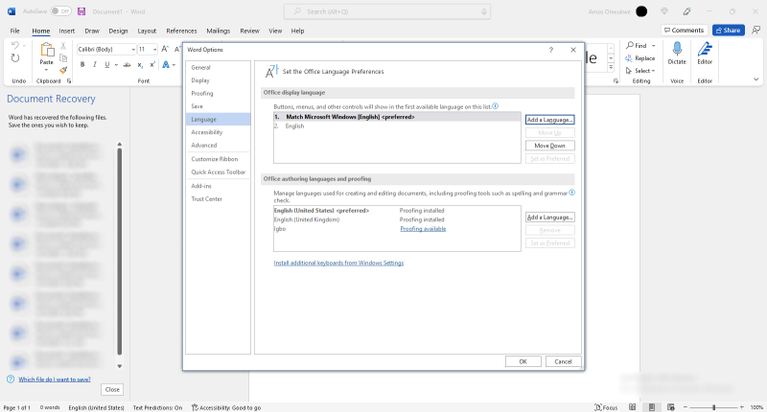
Task: Open the Editor pen icon
Action: 705,49
